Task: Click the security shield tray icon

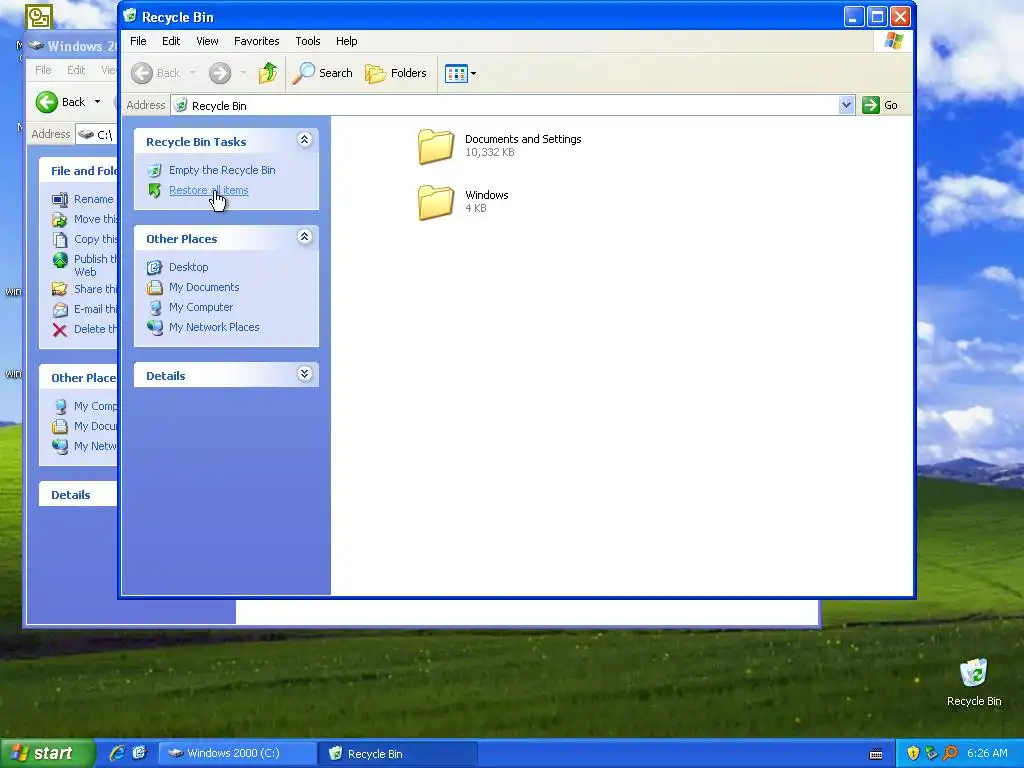Action: (913, 753)
